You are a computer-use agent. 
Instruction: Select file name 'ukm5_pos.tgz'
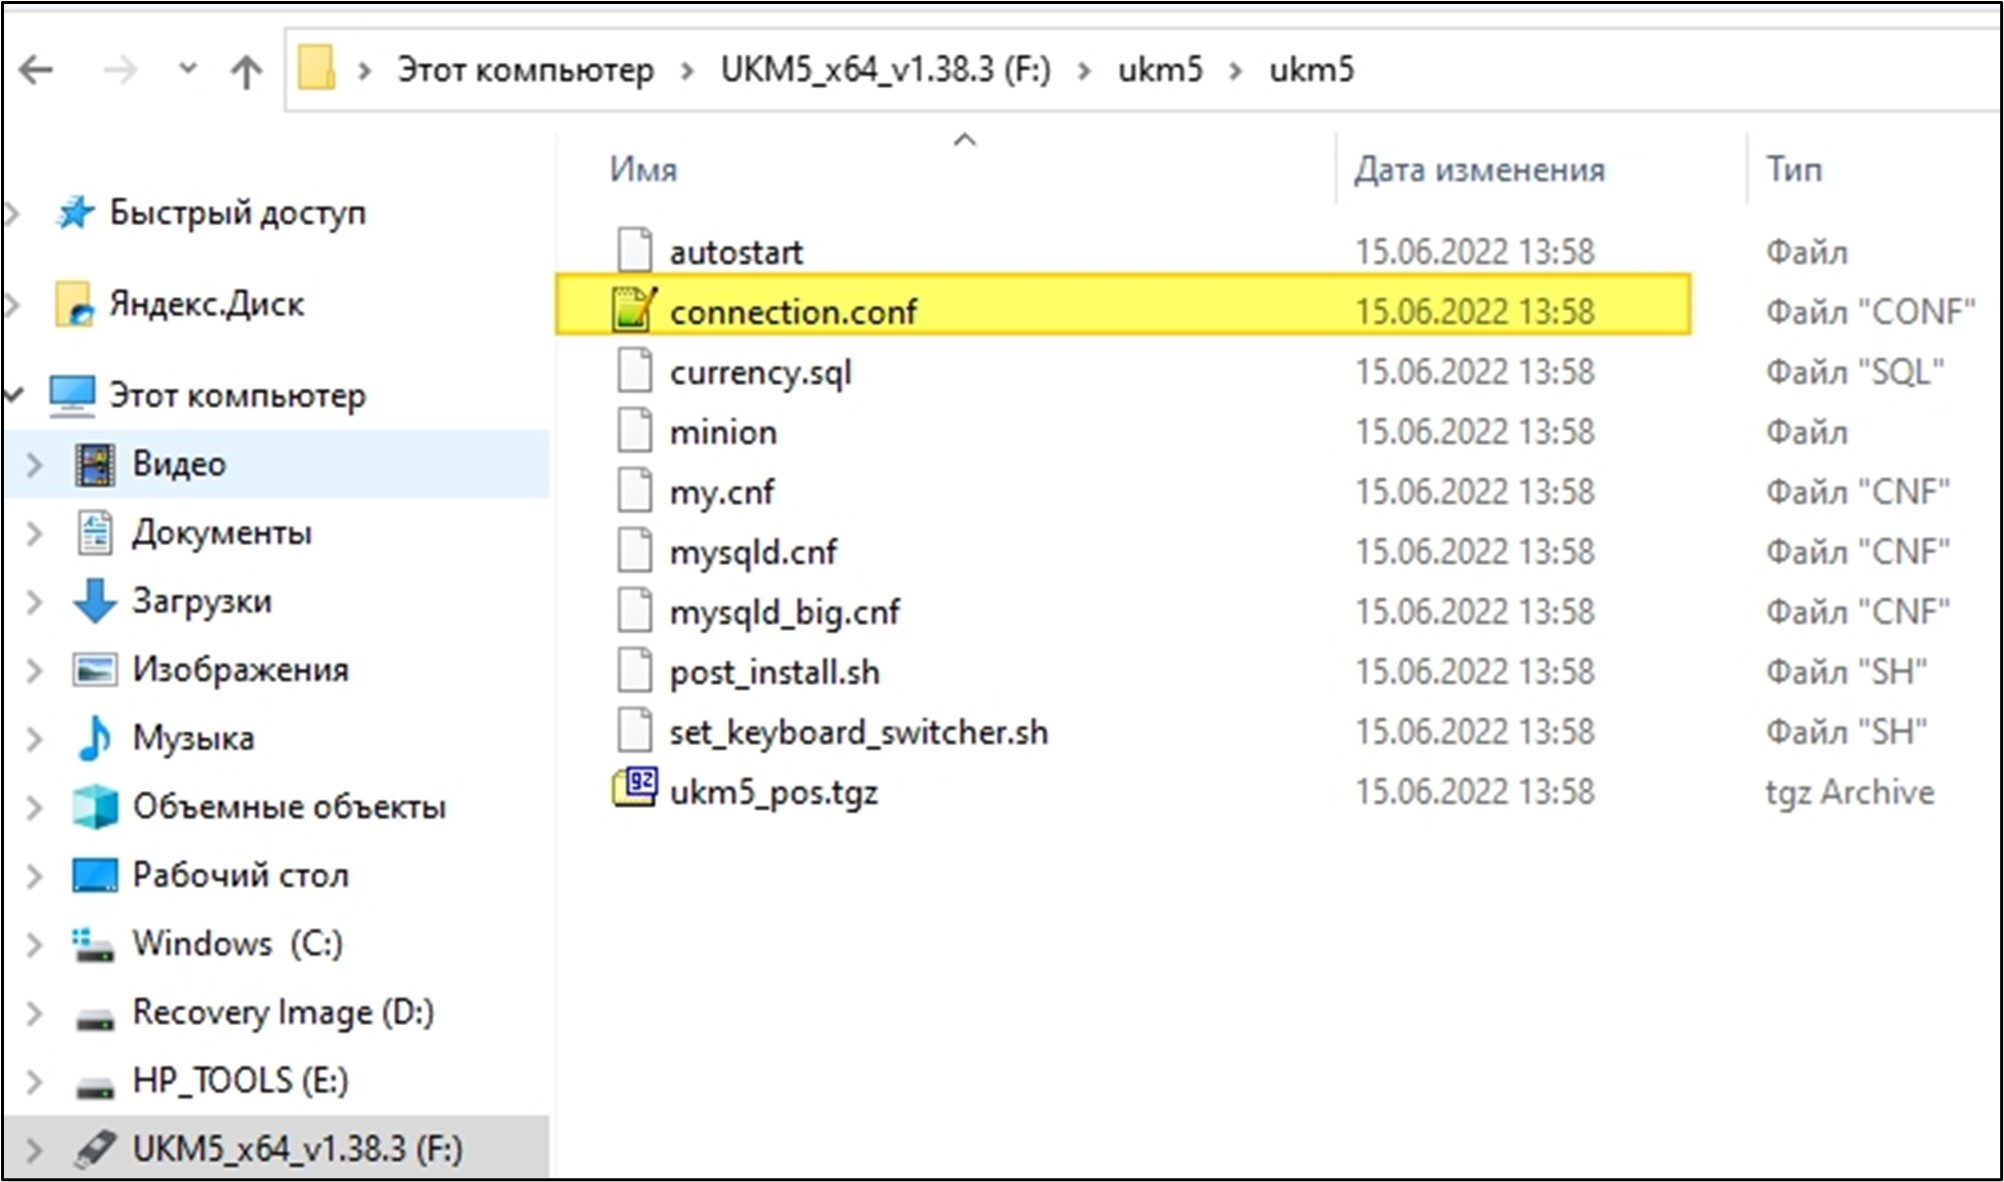pyautogui.click(x=774, y=792)
